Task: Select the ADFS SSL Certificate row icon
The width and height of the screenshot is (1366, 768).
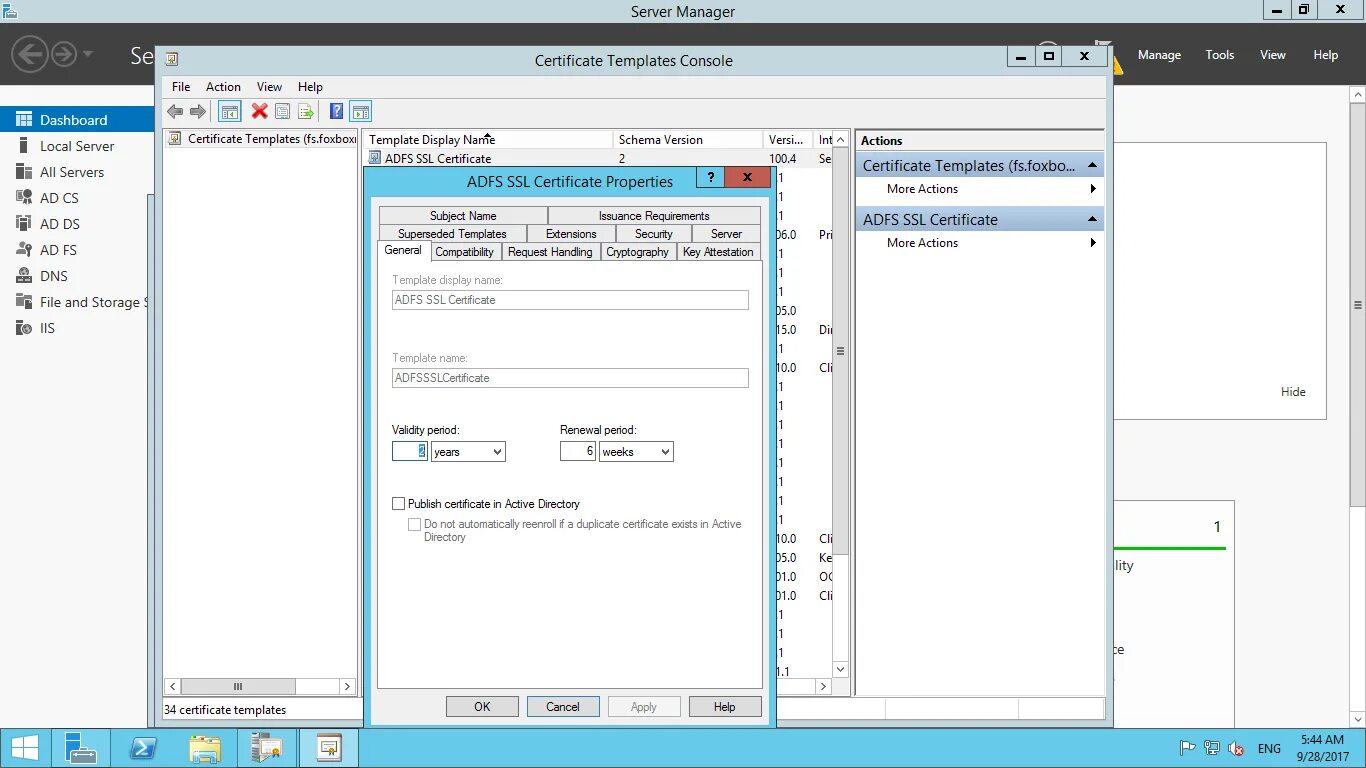Action: 375,158
